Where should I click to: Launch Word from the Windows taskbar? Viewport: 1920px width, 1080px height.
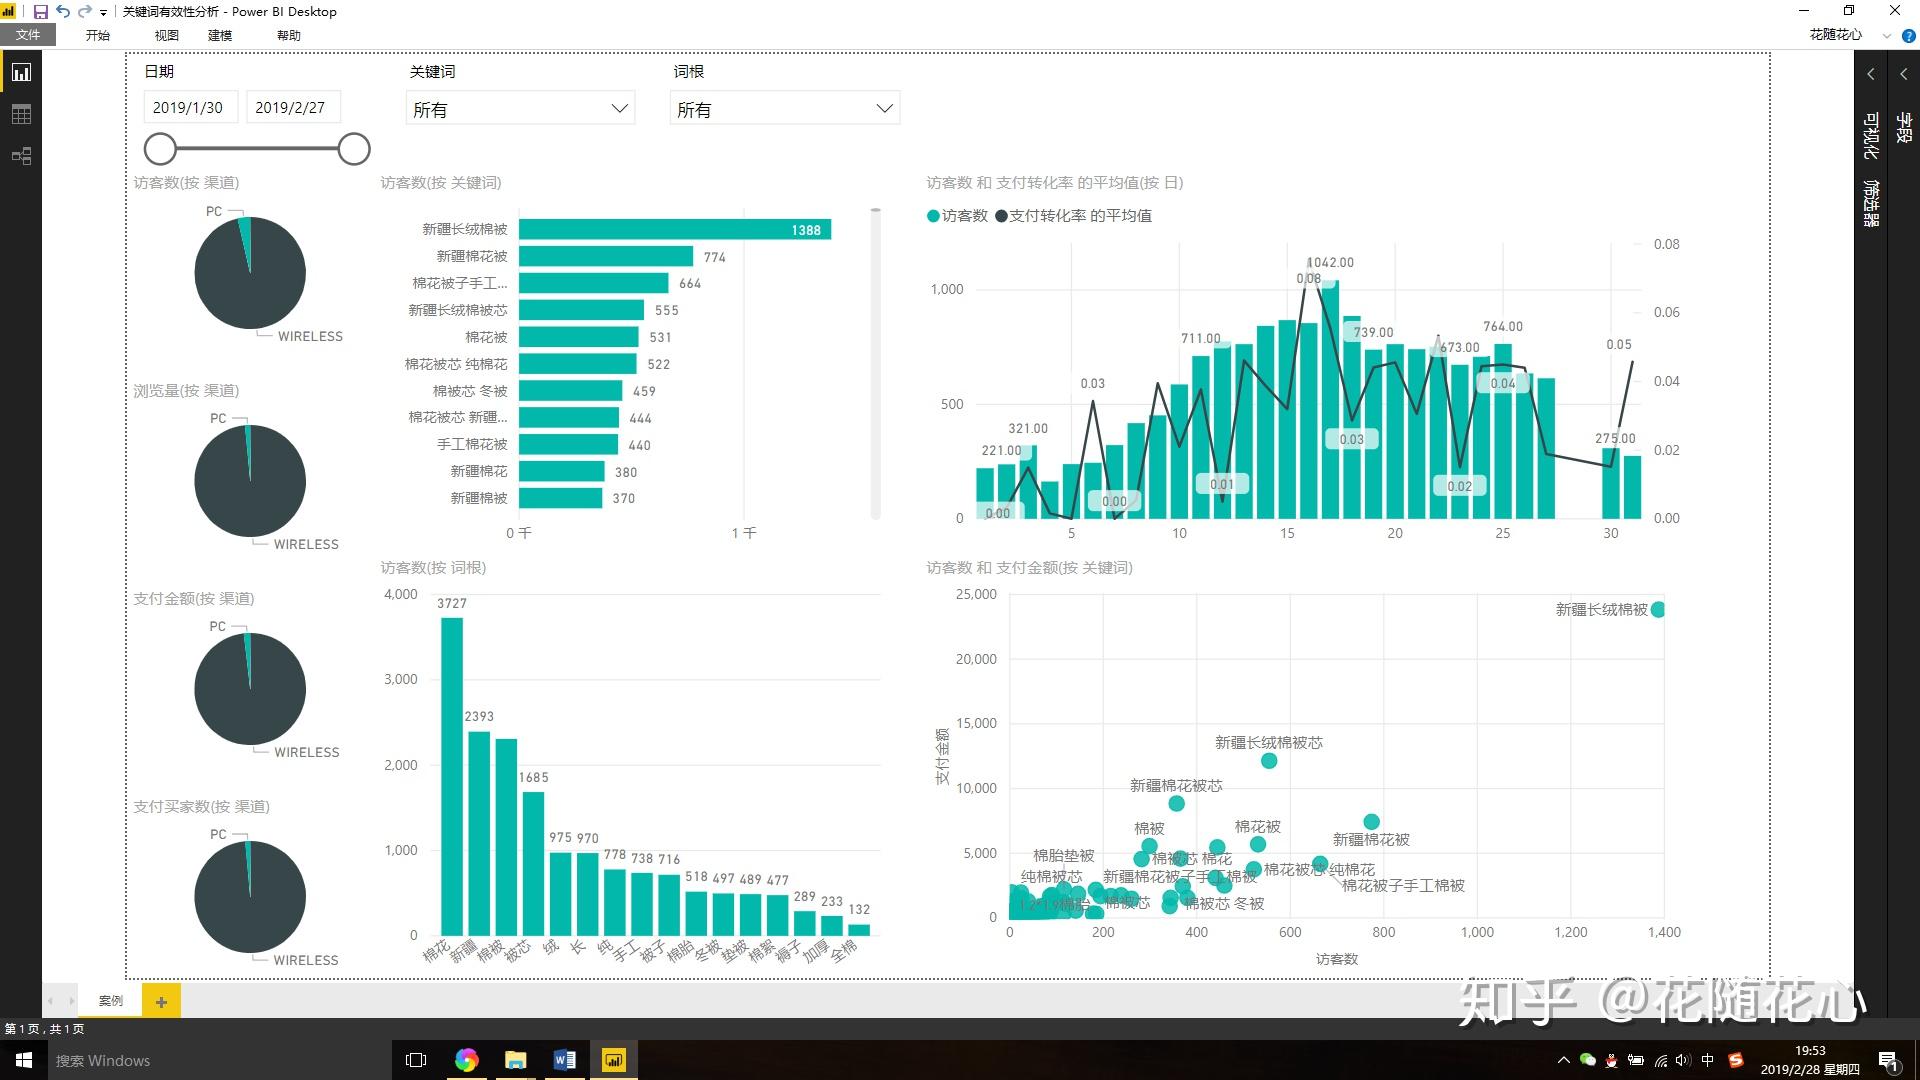[x=564, y=1060]
